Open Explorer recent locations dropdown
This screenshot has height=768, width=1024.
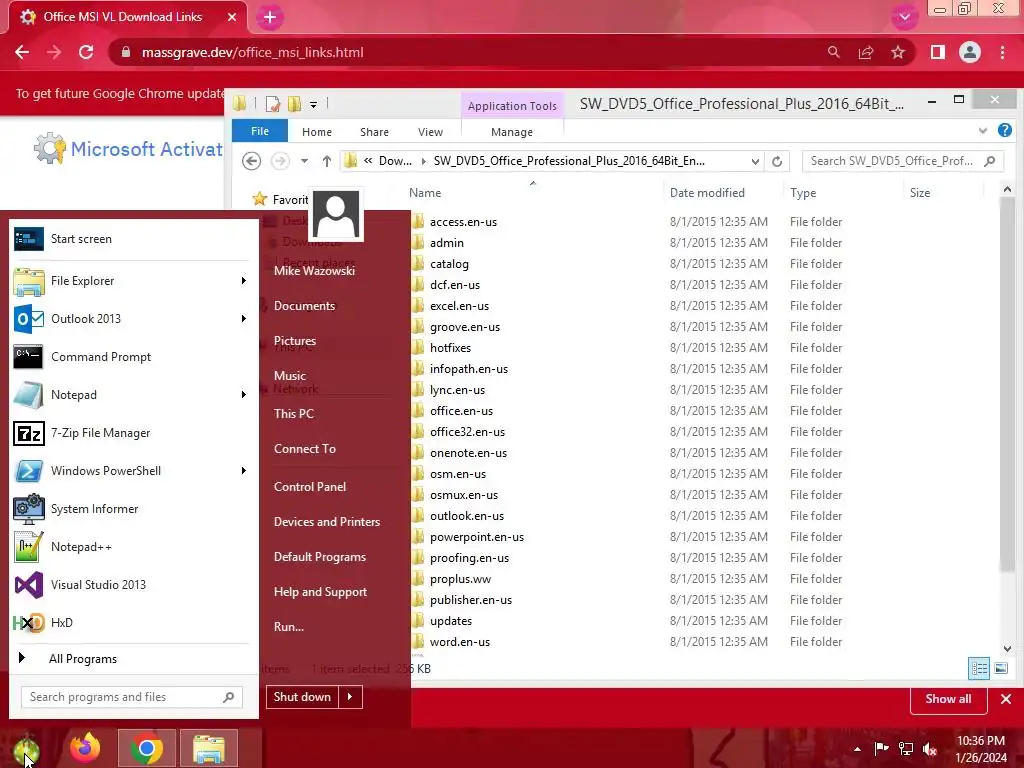tap(304, 161)
